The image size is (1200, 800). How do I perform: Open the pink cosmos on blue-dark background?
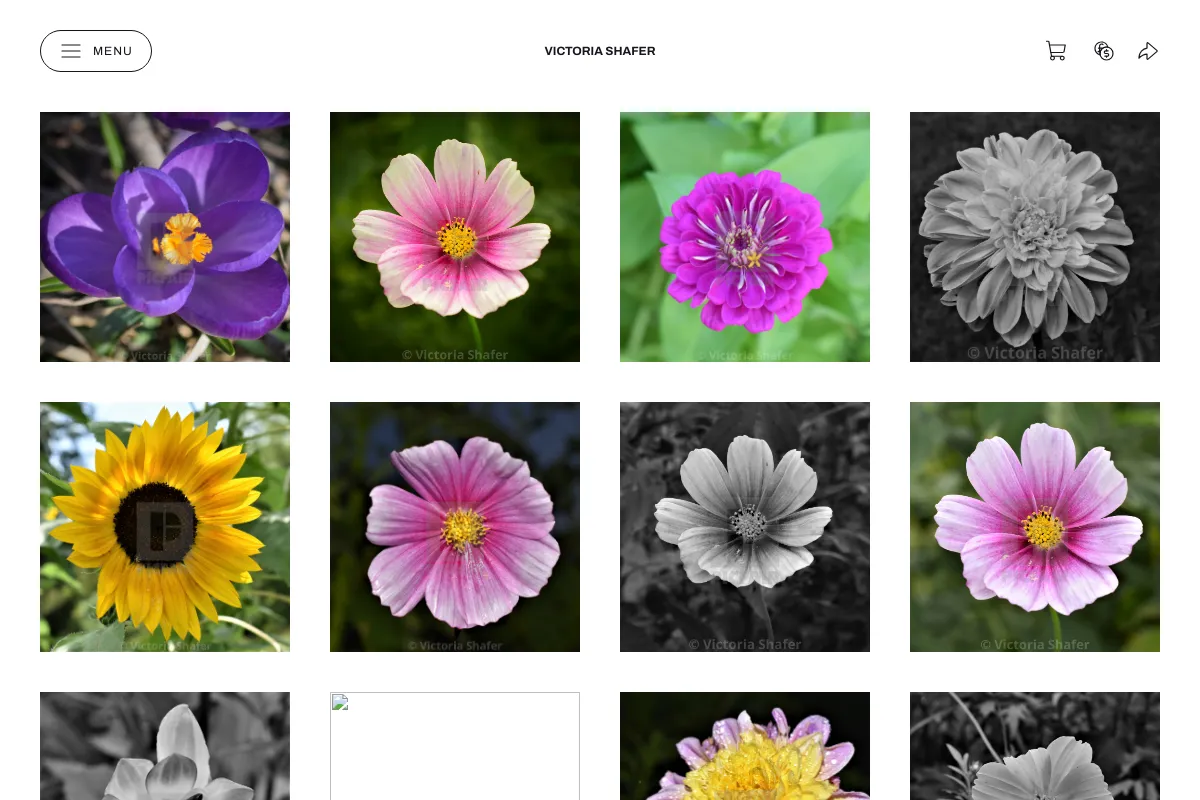pos(455,527)
